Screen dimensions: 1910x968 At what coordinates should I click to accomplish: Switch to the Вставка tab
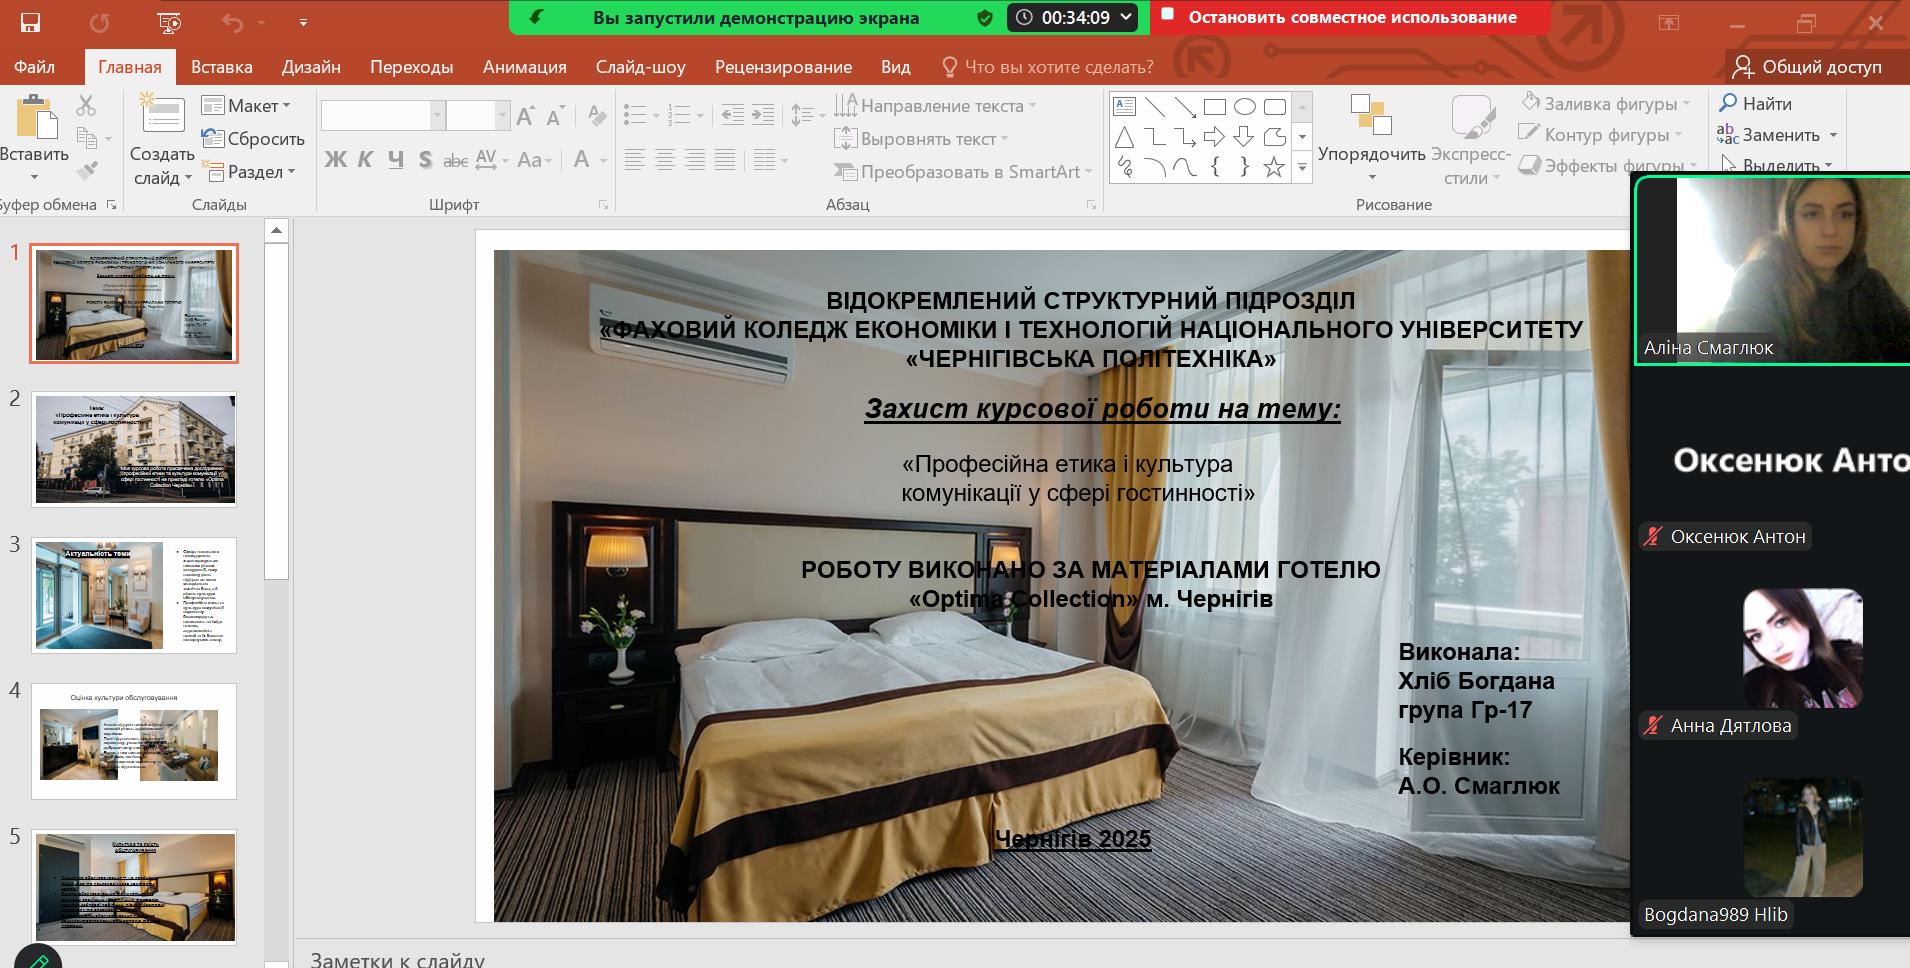click(221, 67)
